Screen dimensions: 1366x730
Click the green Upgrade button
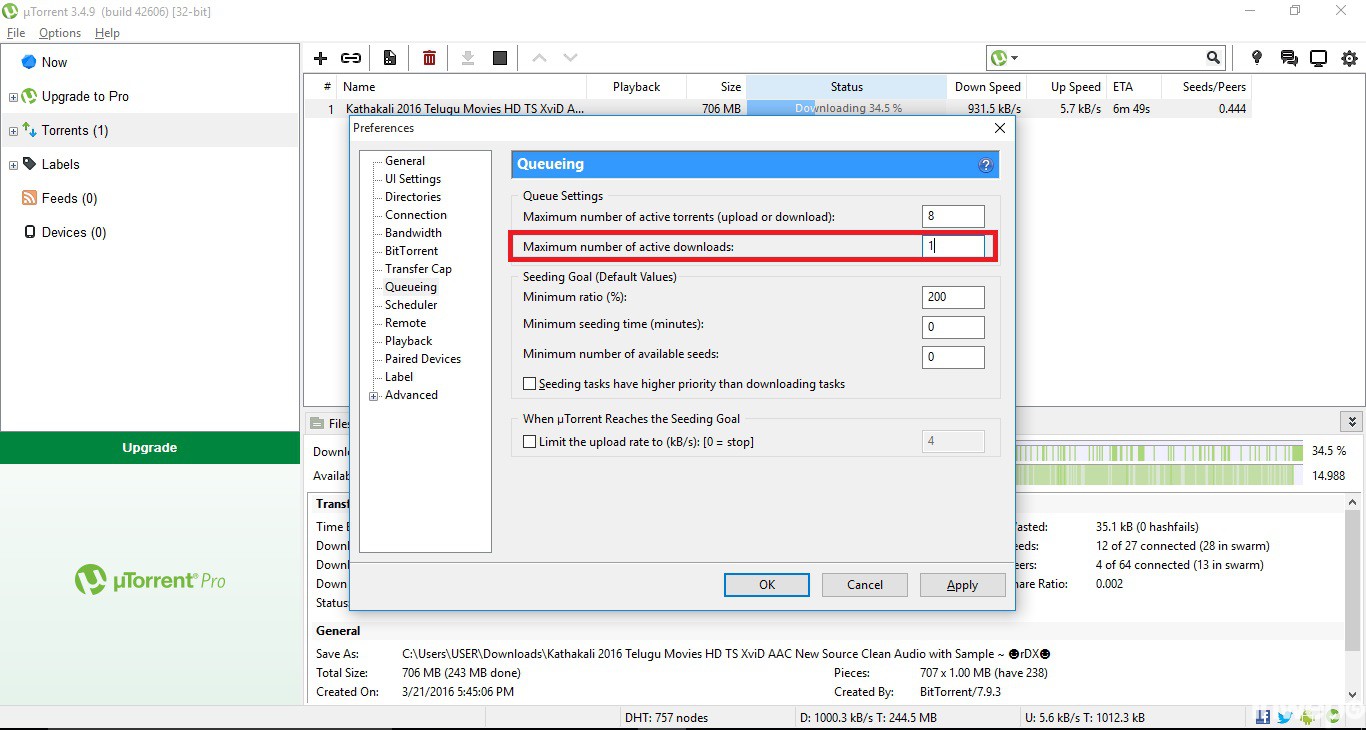[x=150, y=448]
